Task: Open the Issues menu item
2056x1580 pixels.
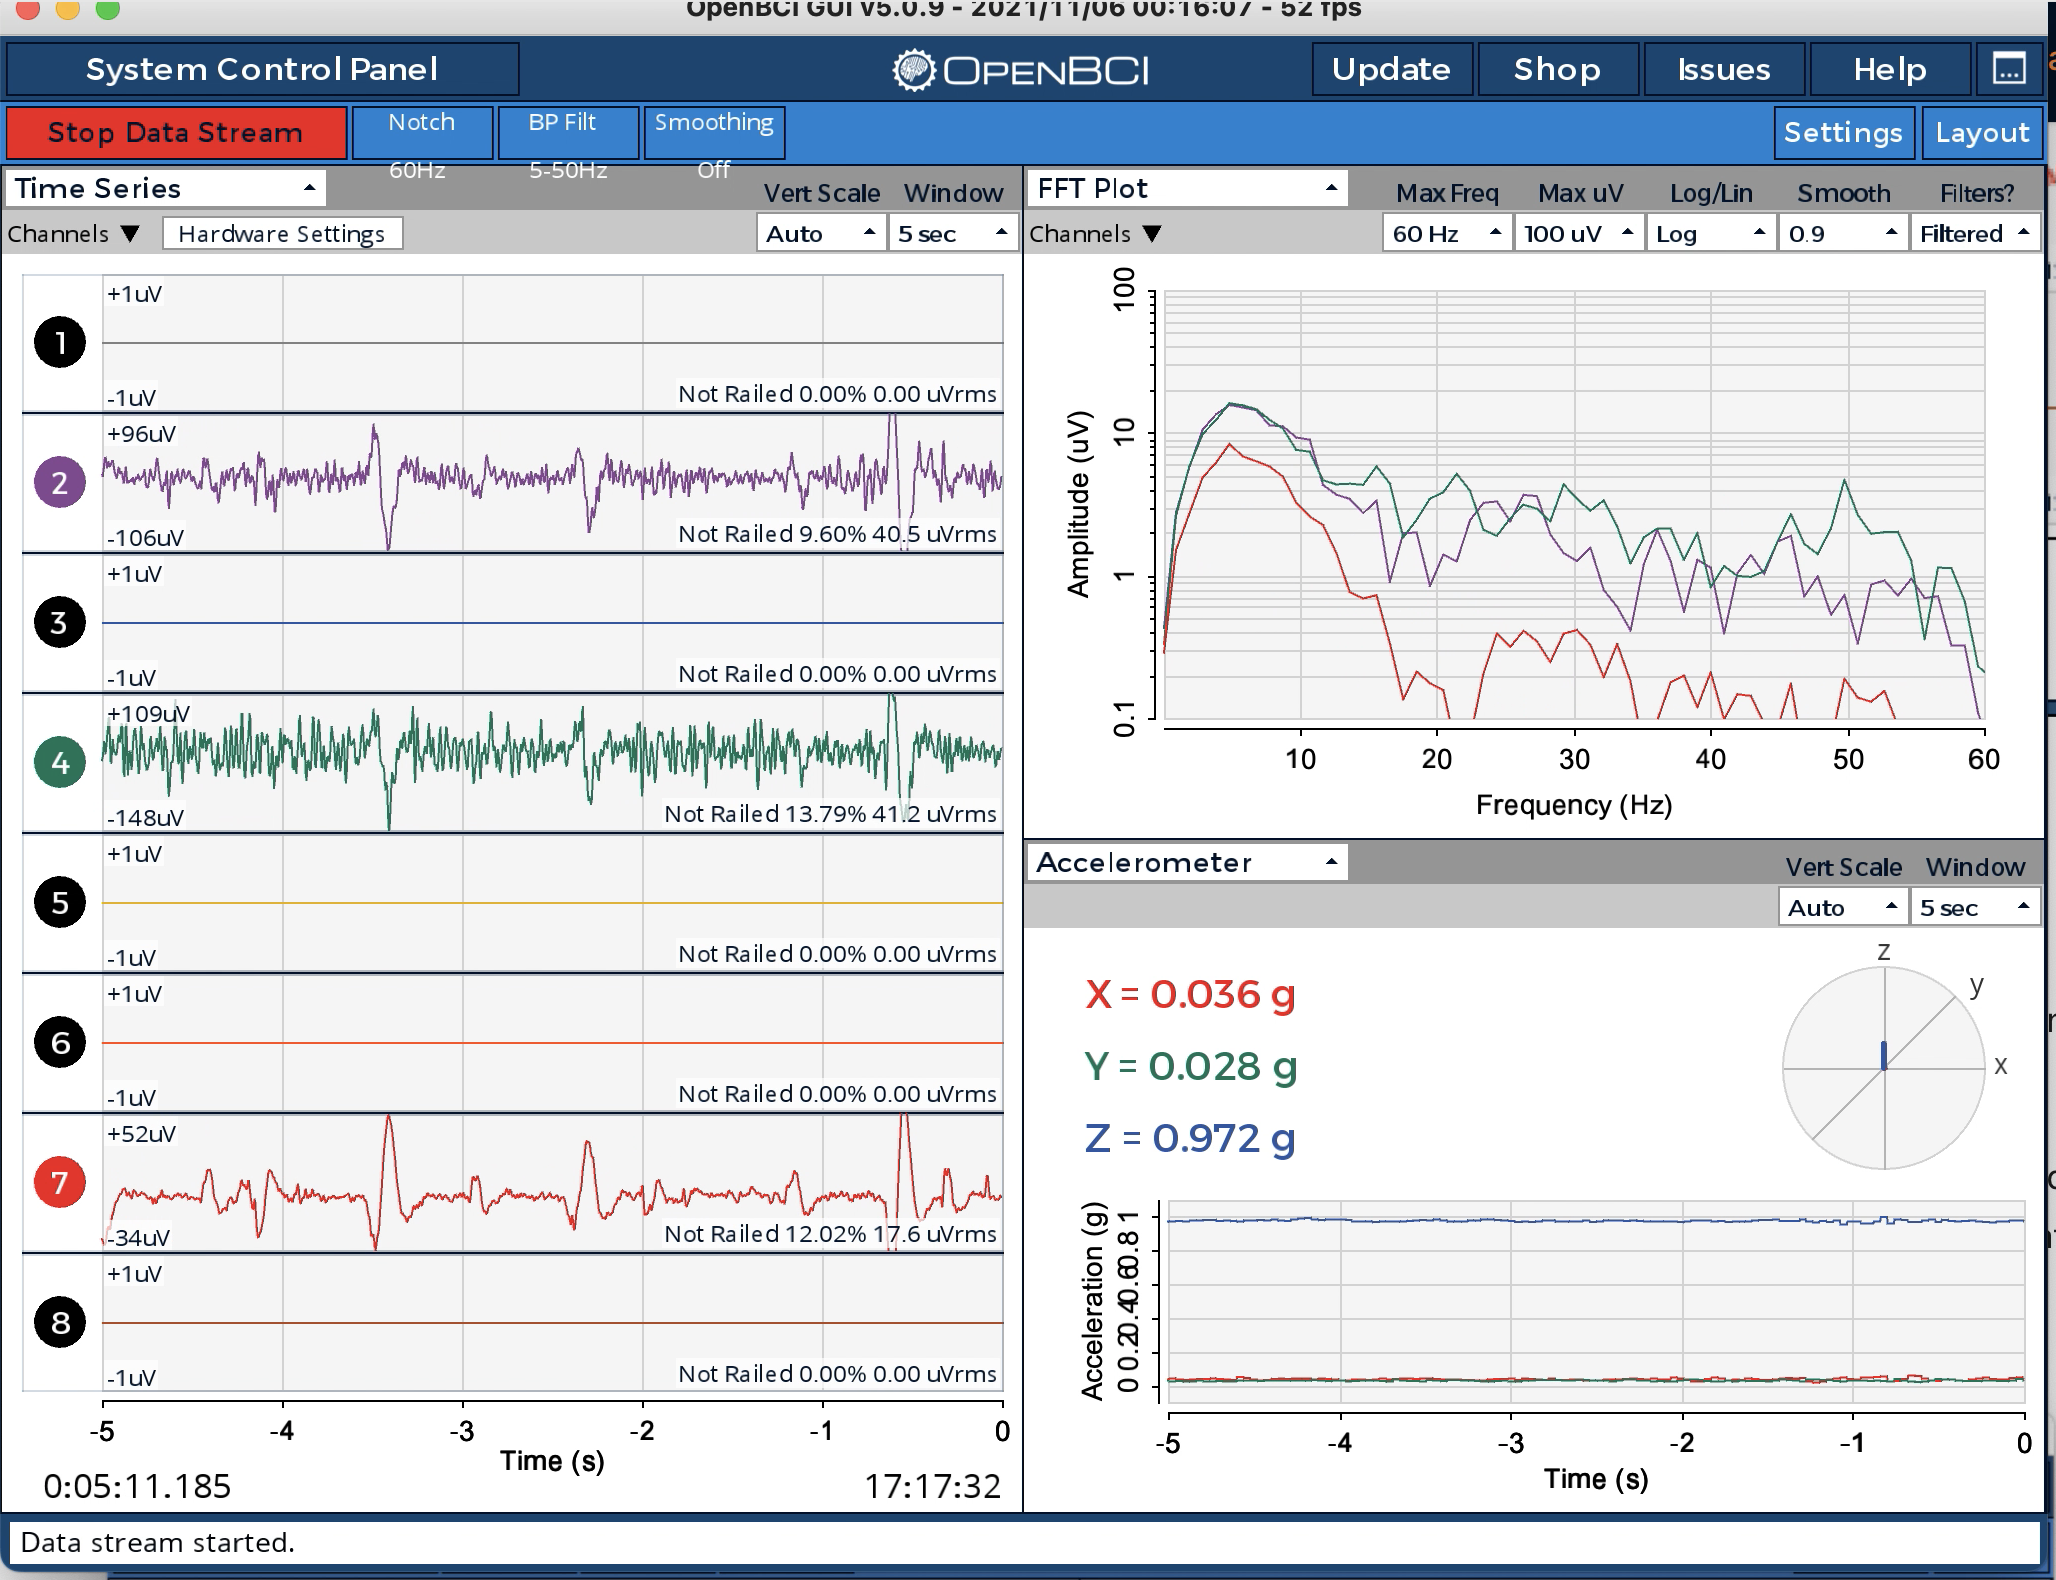Action: point(1724,69)
